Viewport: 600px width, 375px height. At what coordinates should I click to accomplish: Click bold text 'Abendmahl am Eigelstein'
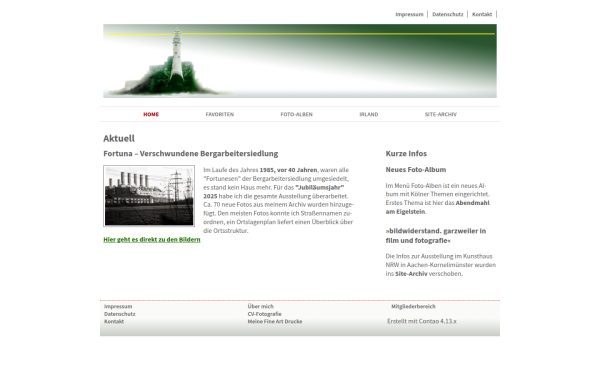coord(437,207)
